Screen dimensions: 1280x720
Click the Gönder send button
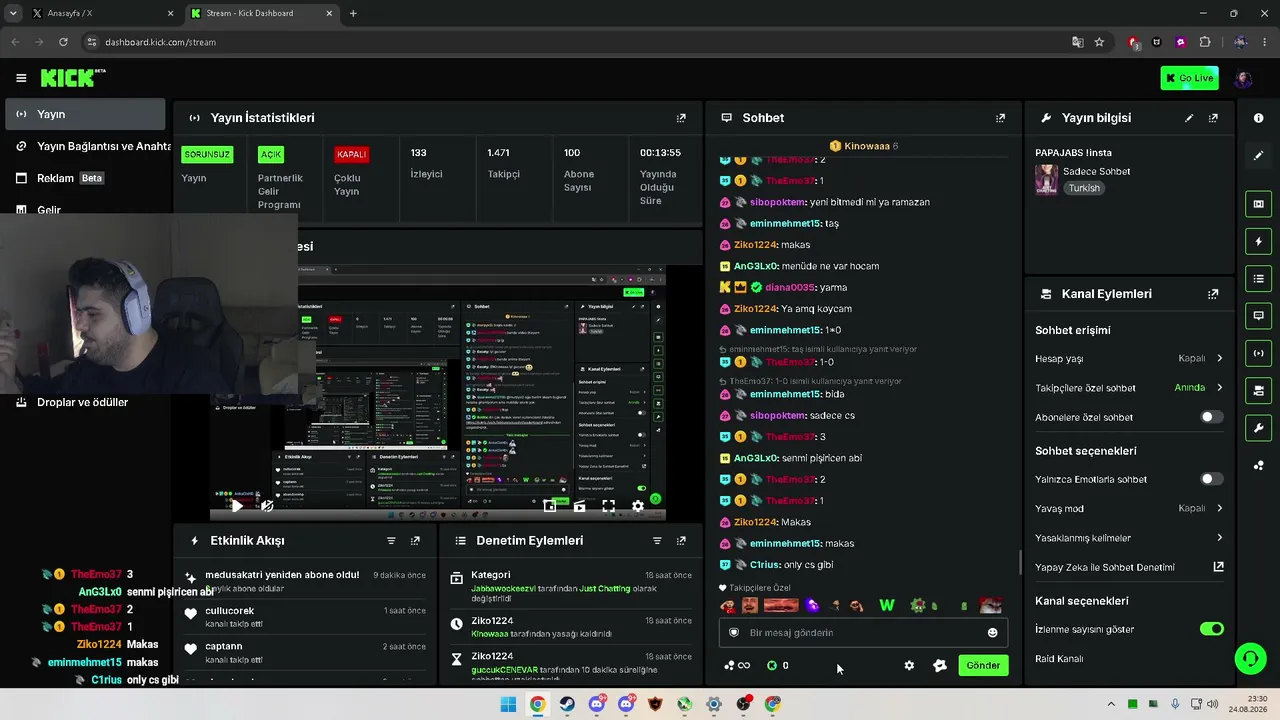[x=983, y=665]
